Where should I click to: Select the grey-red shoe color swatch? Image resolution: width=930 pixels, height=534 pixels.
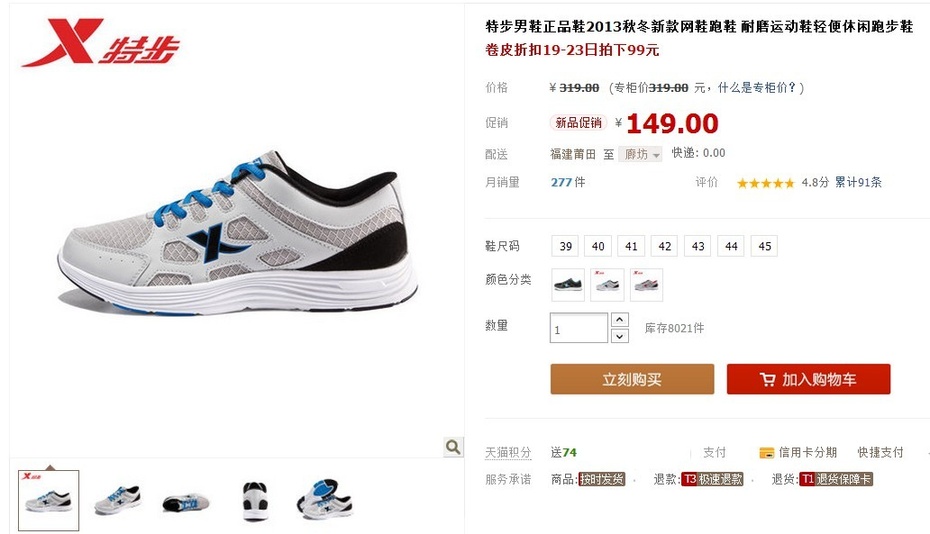[x=646, y=285]
